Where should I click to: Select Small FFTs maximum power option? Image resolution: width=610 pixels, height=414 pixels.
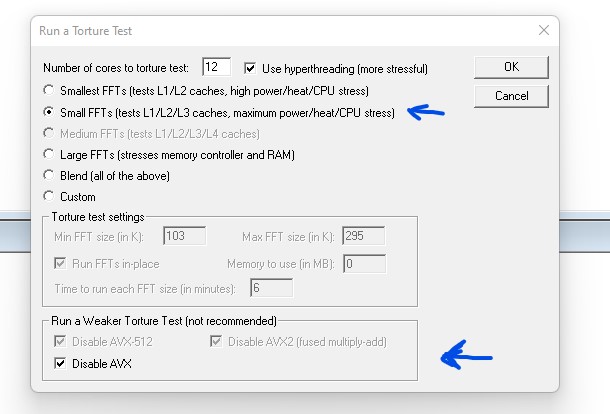49,113
